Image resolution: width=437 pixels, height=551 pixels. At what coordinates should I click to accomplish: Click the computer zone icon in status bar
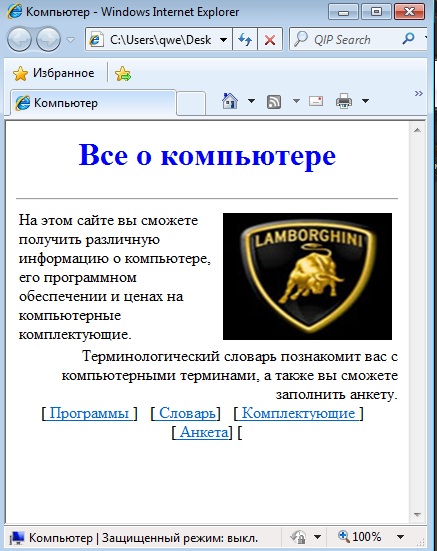click(x=17, y=537)
